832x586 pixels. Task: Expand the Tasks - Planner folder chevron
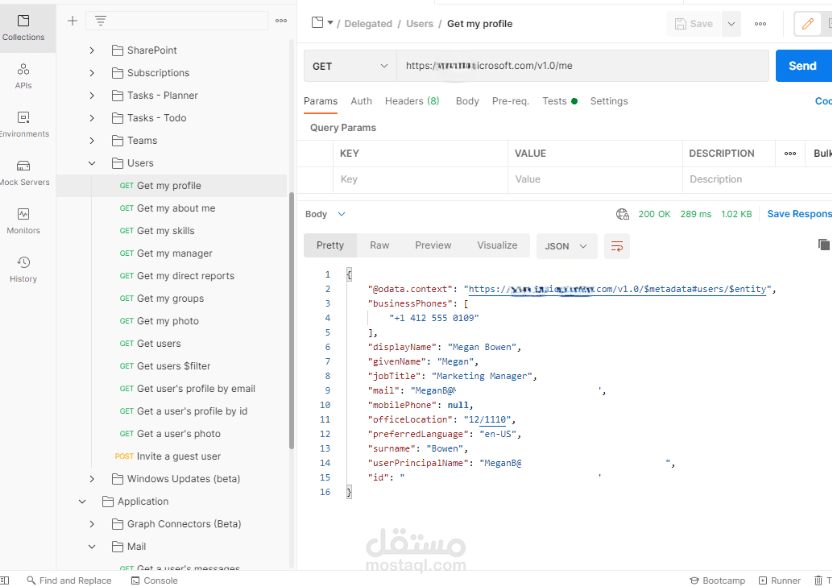[x=92, y=96]
